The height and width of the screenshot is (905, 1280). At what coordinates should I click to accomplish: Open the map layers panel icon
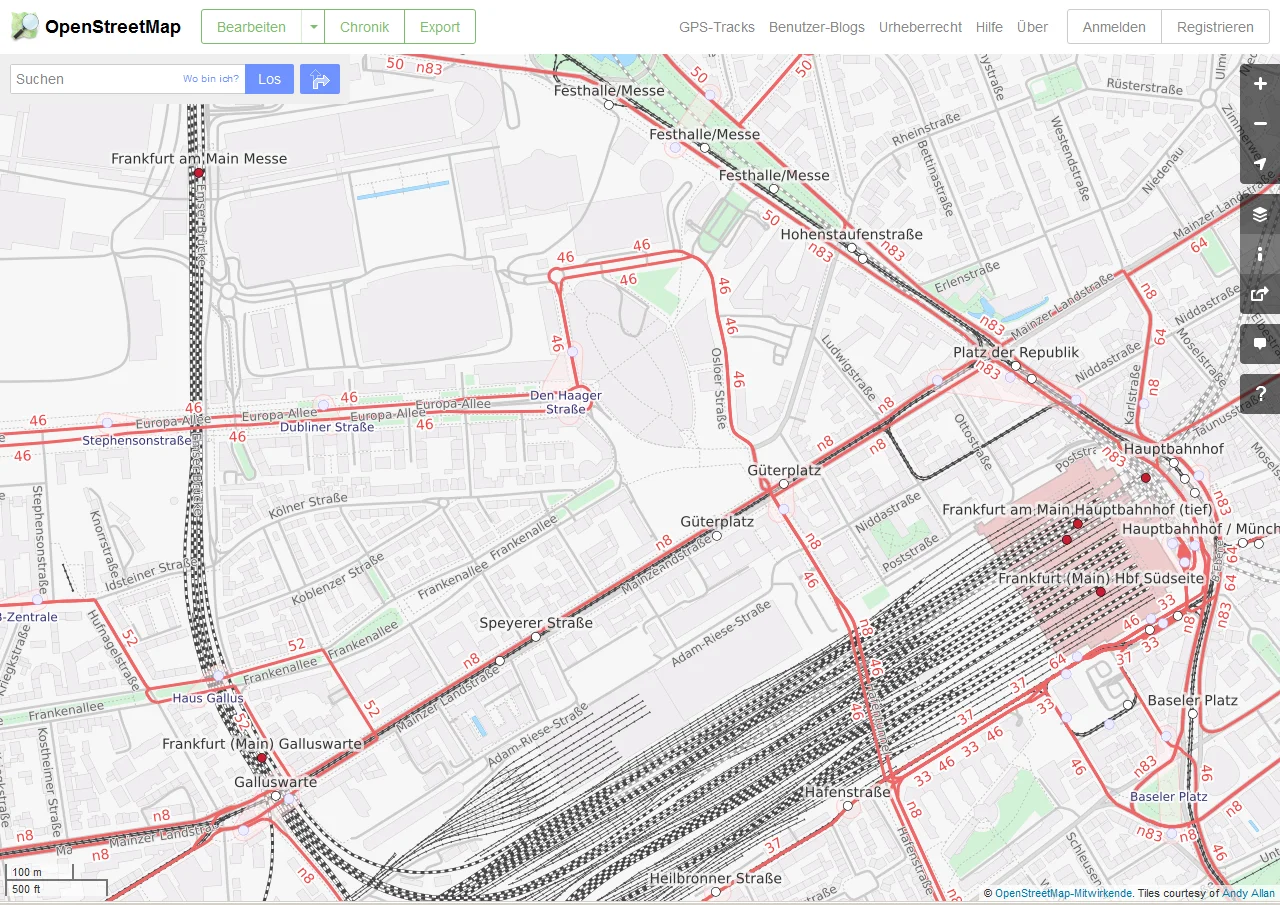click(1260, 214)
